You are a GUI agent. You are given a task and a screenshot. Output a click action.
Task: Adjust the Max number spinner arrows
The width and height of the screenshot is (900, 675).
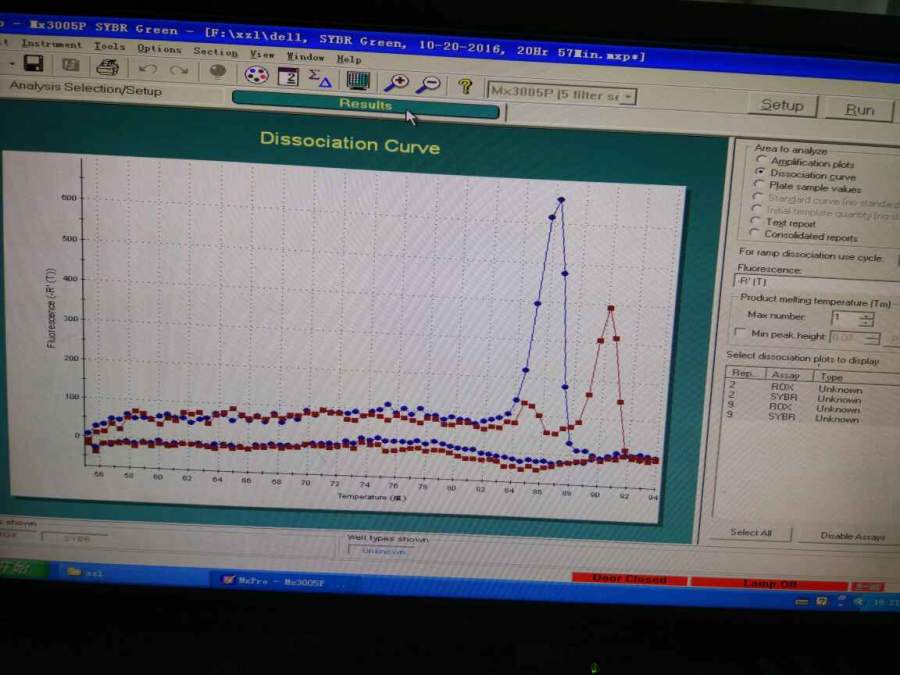click(x=866, y=319)
